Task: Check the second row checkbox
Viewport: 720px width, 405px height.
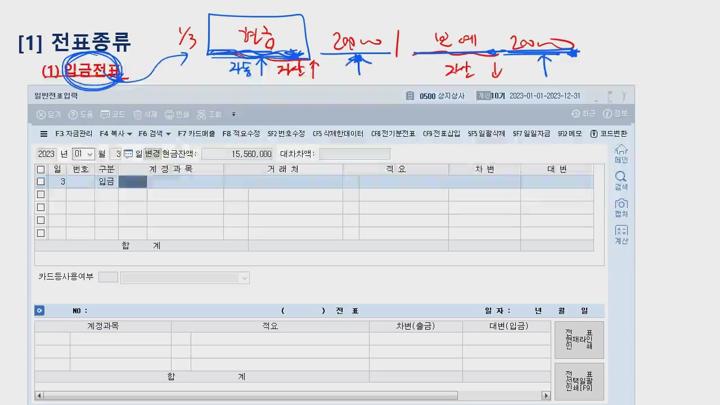Action: pos(41,194)
